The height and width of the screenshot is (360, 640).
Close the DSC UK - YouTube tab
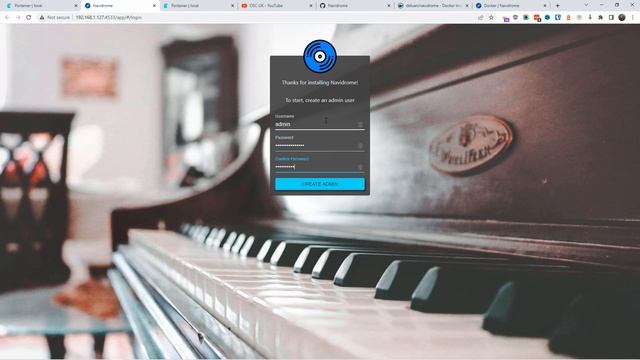[x=311, y=6]
